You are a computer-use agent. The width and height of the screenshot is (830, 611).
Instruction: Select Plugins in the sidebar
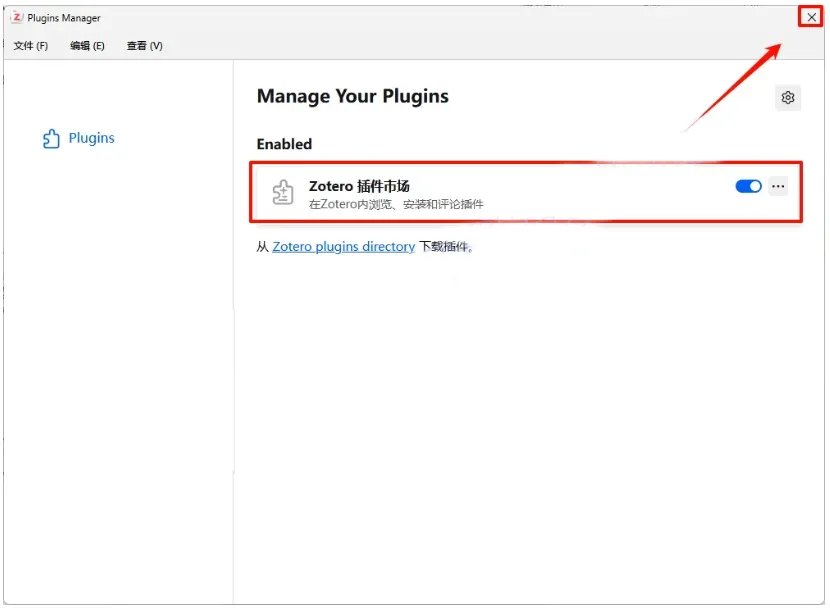click(x=78, y=138)
